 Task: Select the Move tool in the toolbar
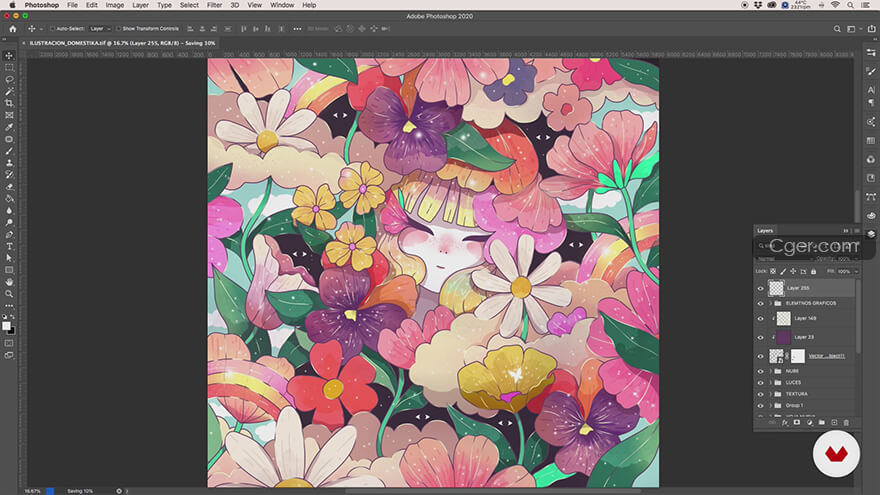click(9, 56)
